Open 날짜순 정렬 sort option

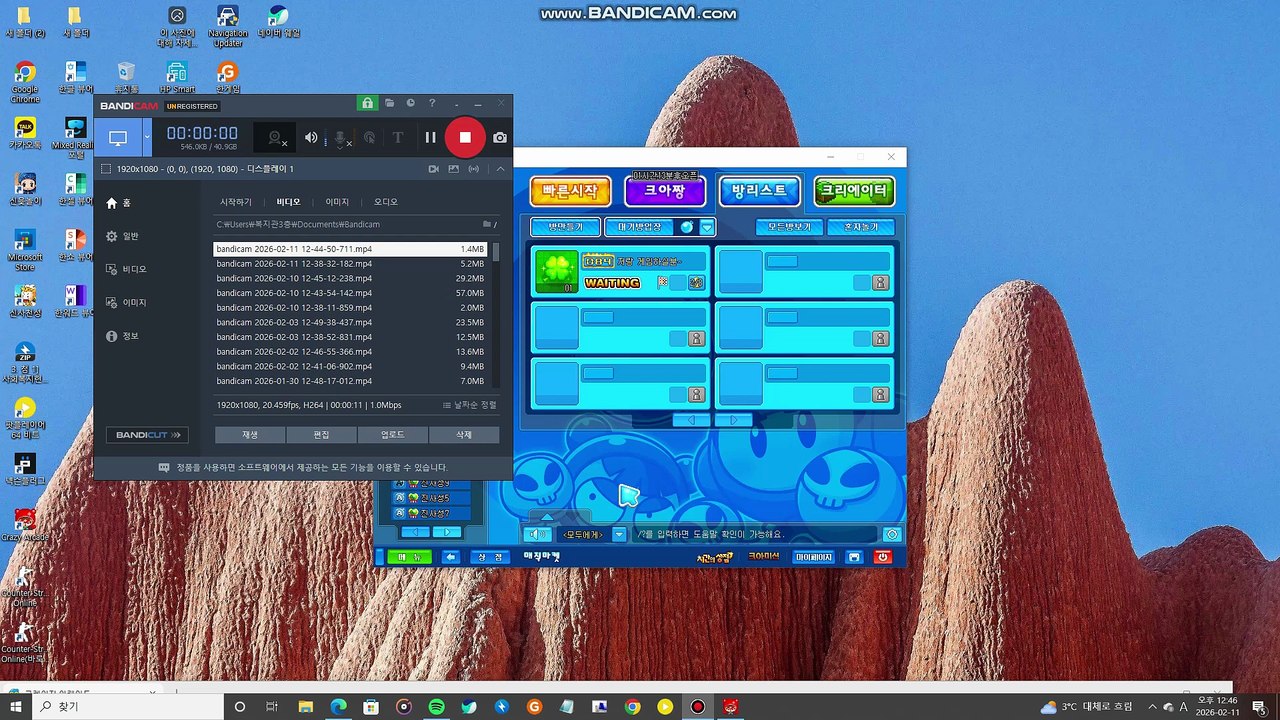470,405
